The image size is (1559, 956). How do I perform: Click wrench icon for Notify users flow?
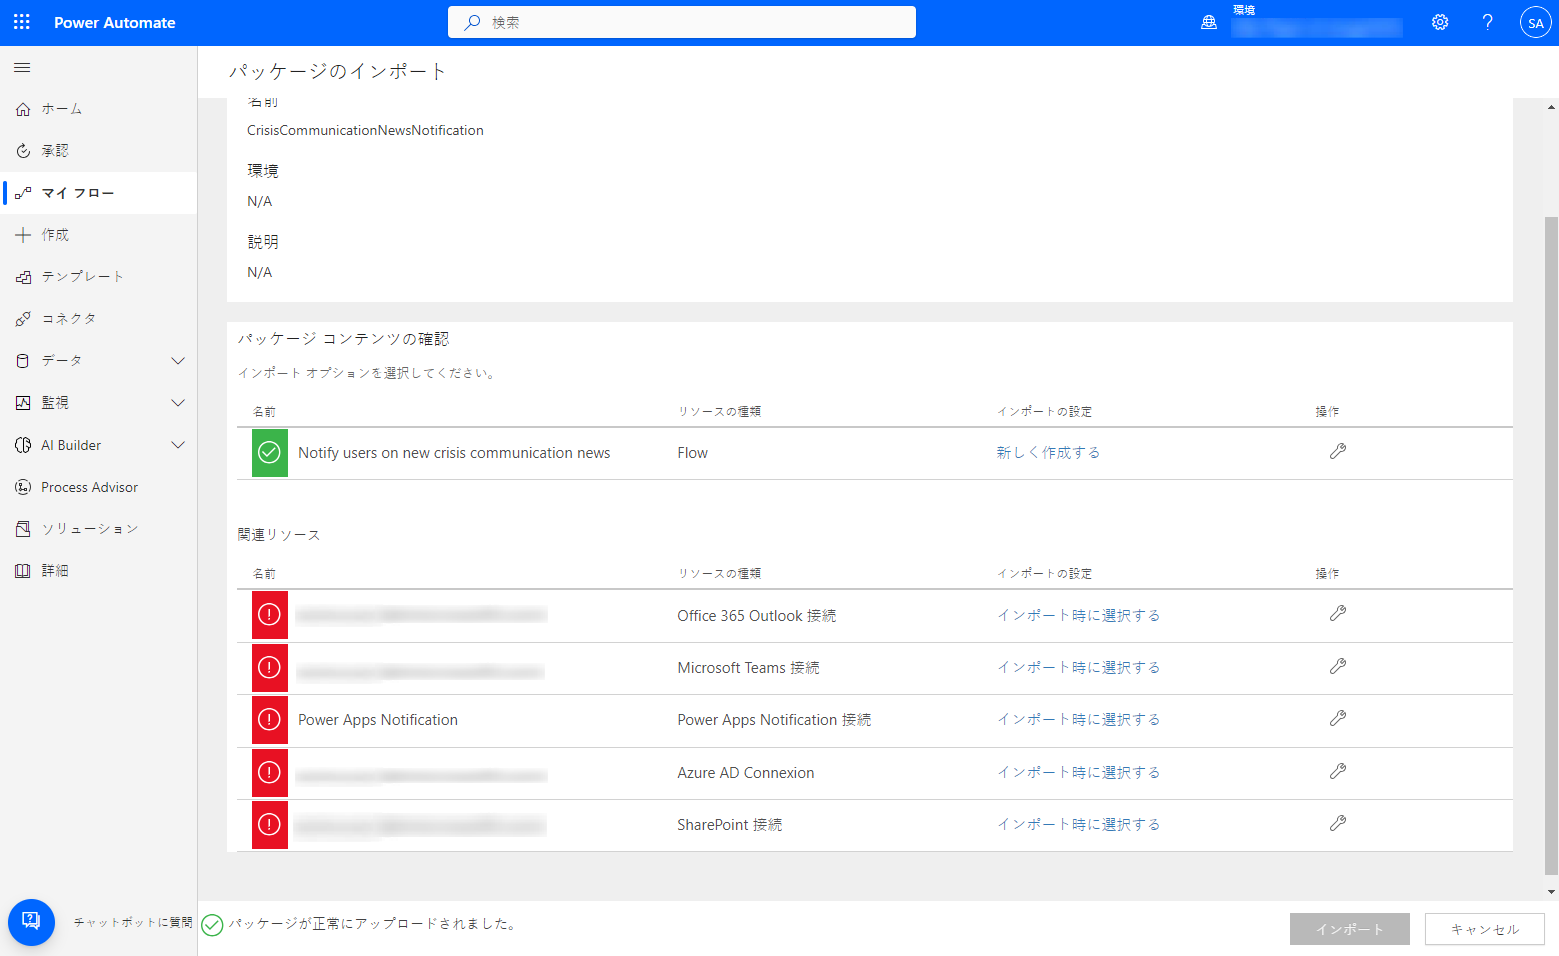pyautogui.click(x=1338, y=451)
